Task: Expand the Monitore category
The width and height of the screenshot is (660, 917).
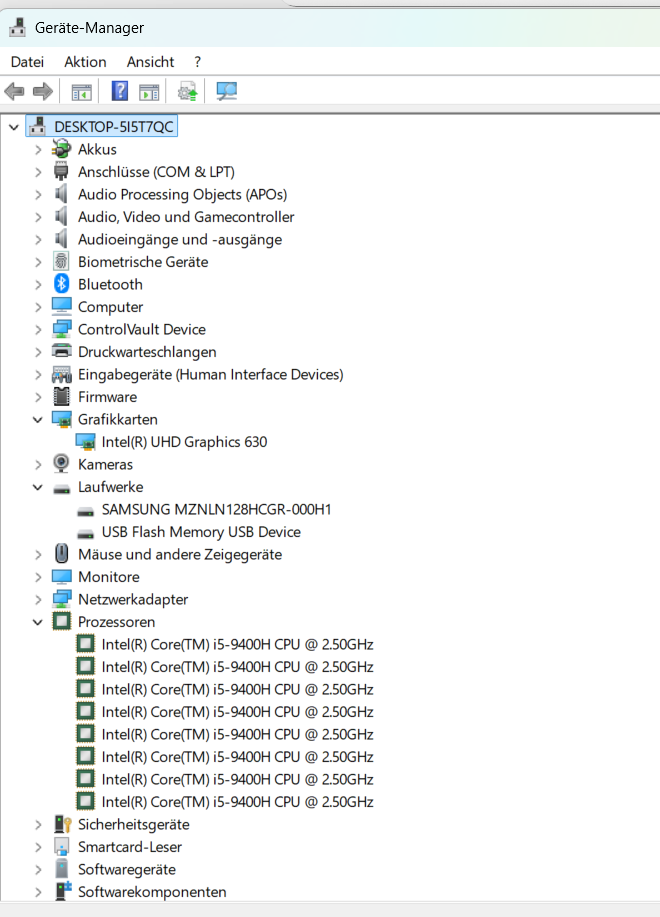Action: [38, 577]
